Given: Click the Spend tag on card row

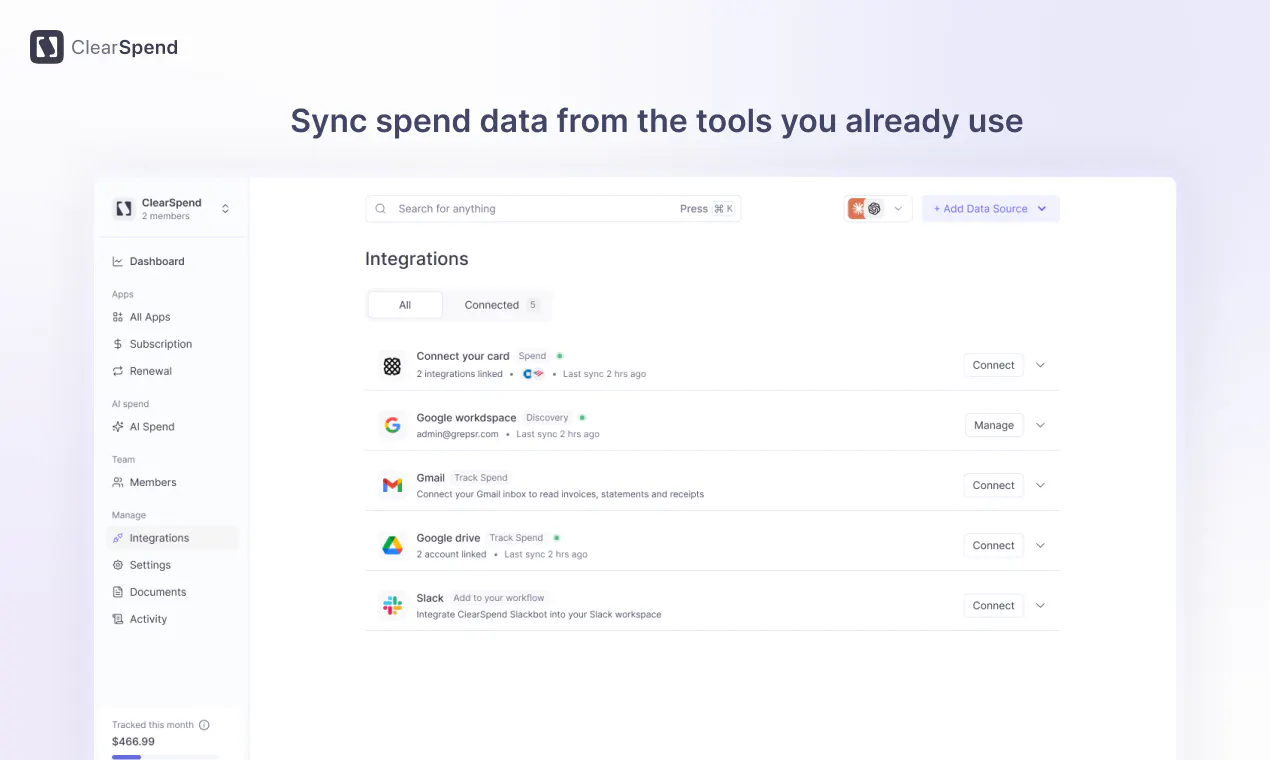Looking at the screenshot, I should 532,356.
